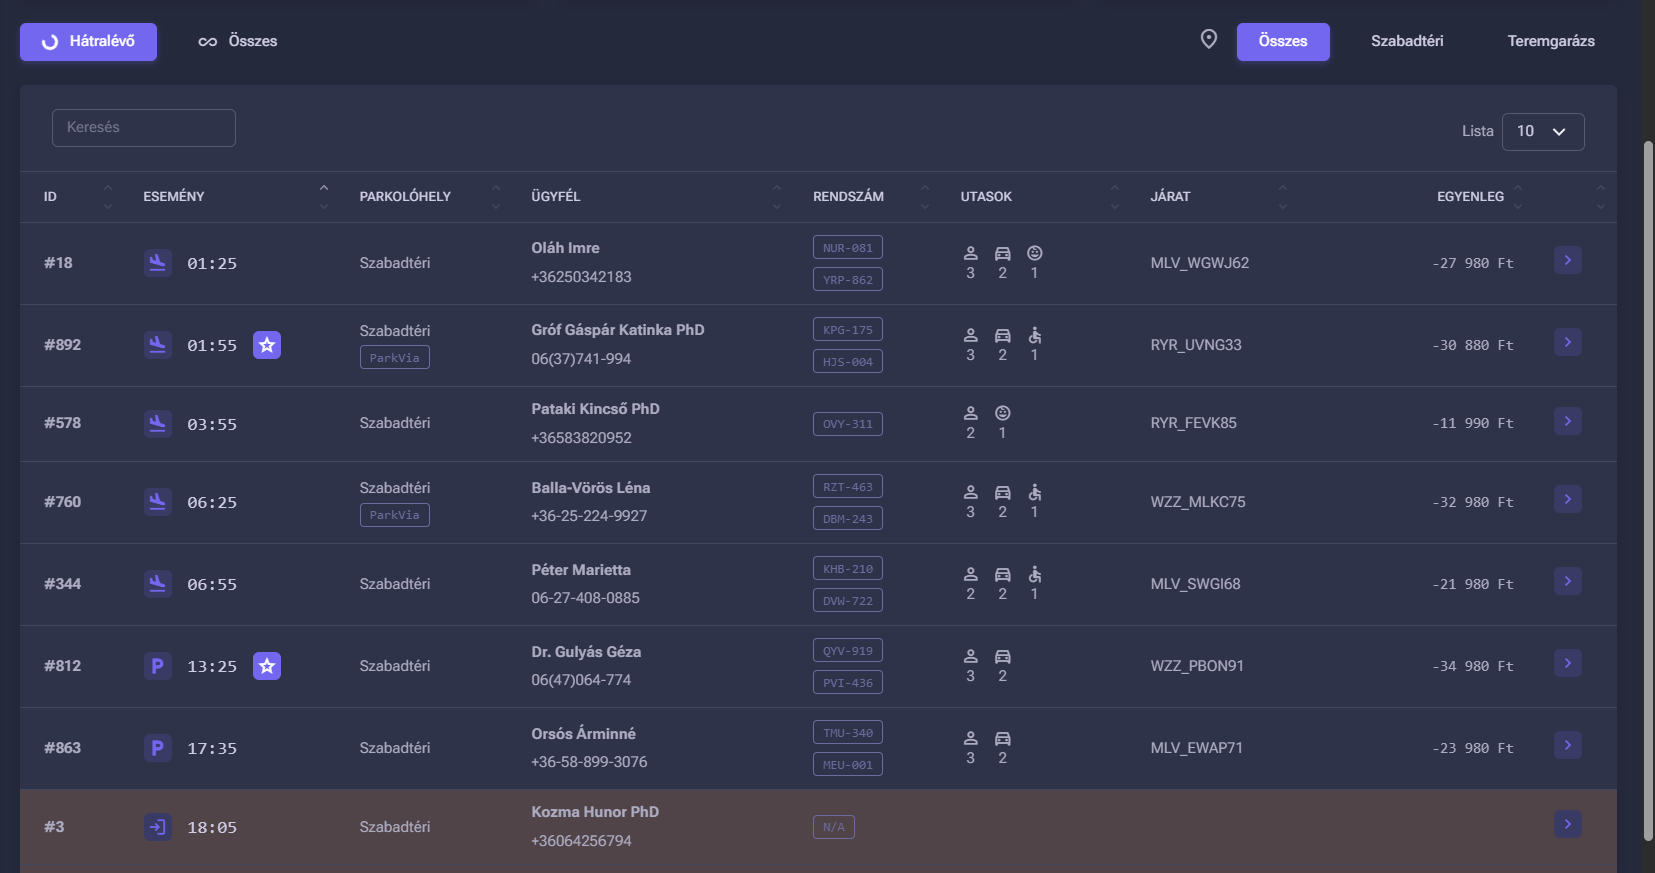
Task: Open details arrow for row #3
Action: click(1568, 824)
